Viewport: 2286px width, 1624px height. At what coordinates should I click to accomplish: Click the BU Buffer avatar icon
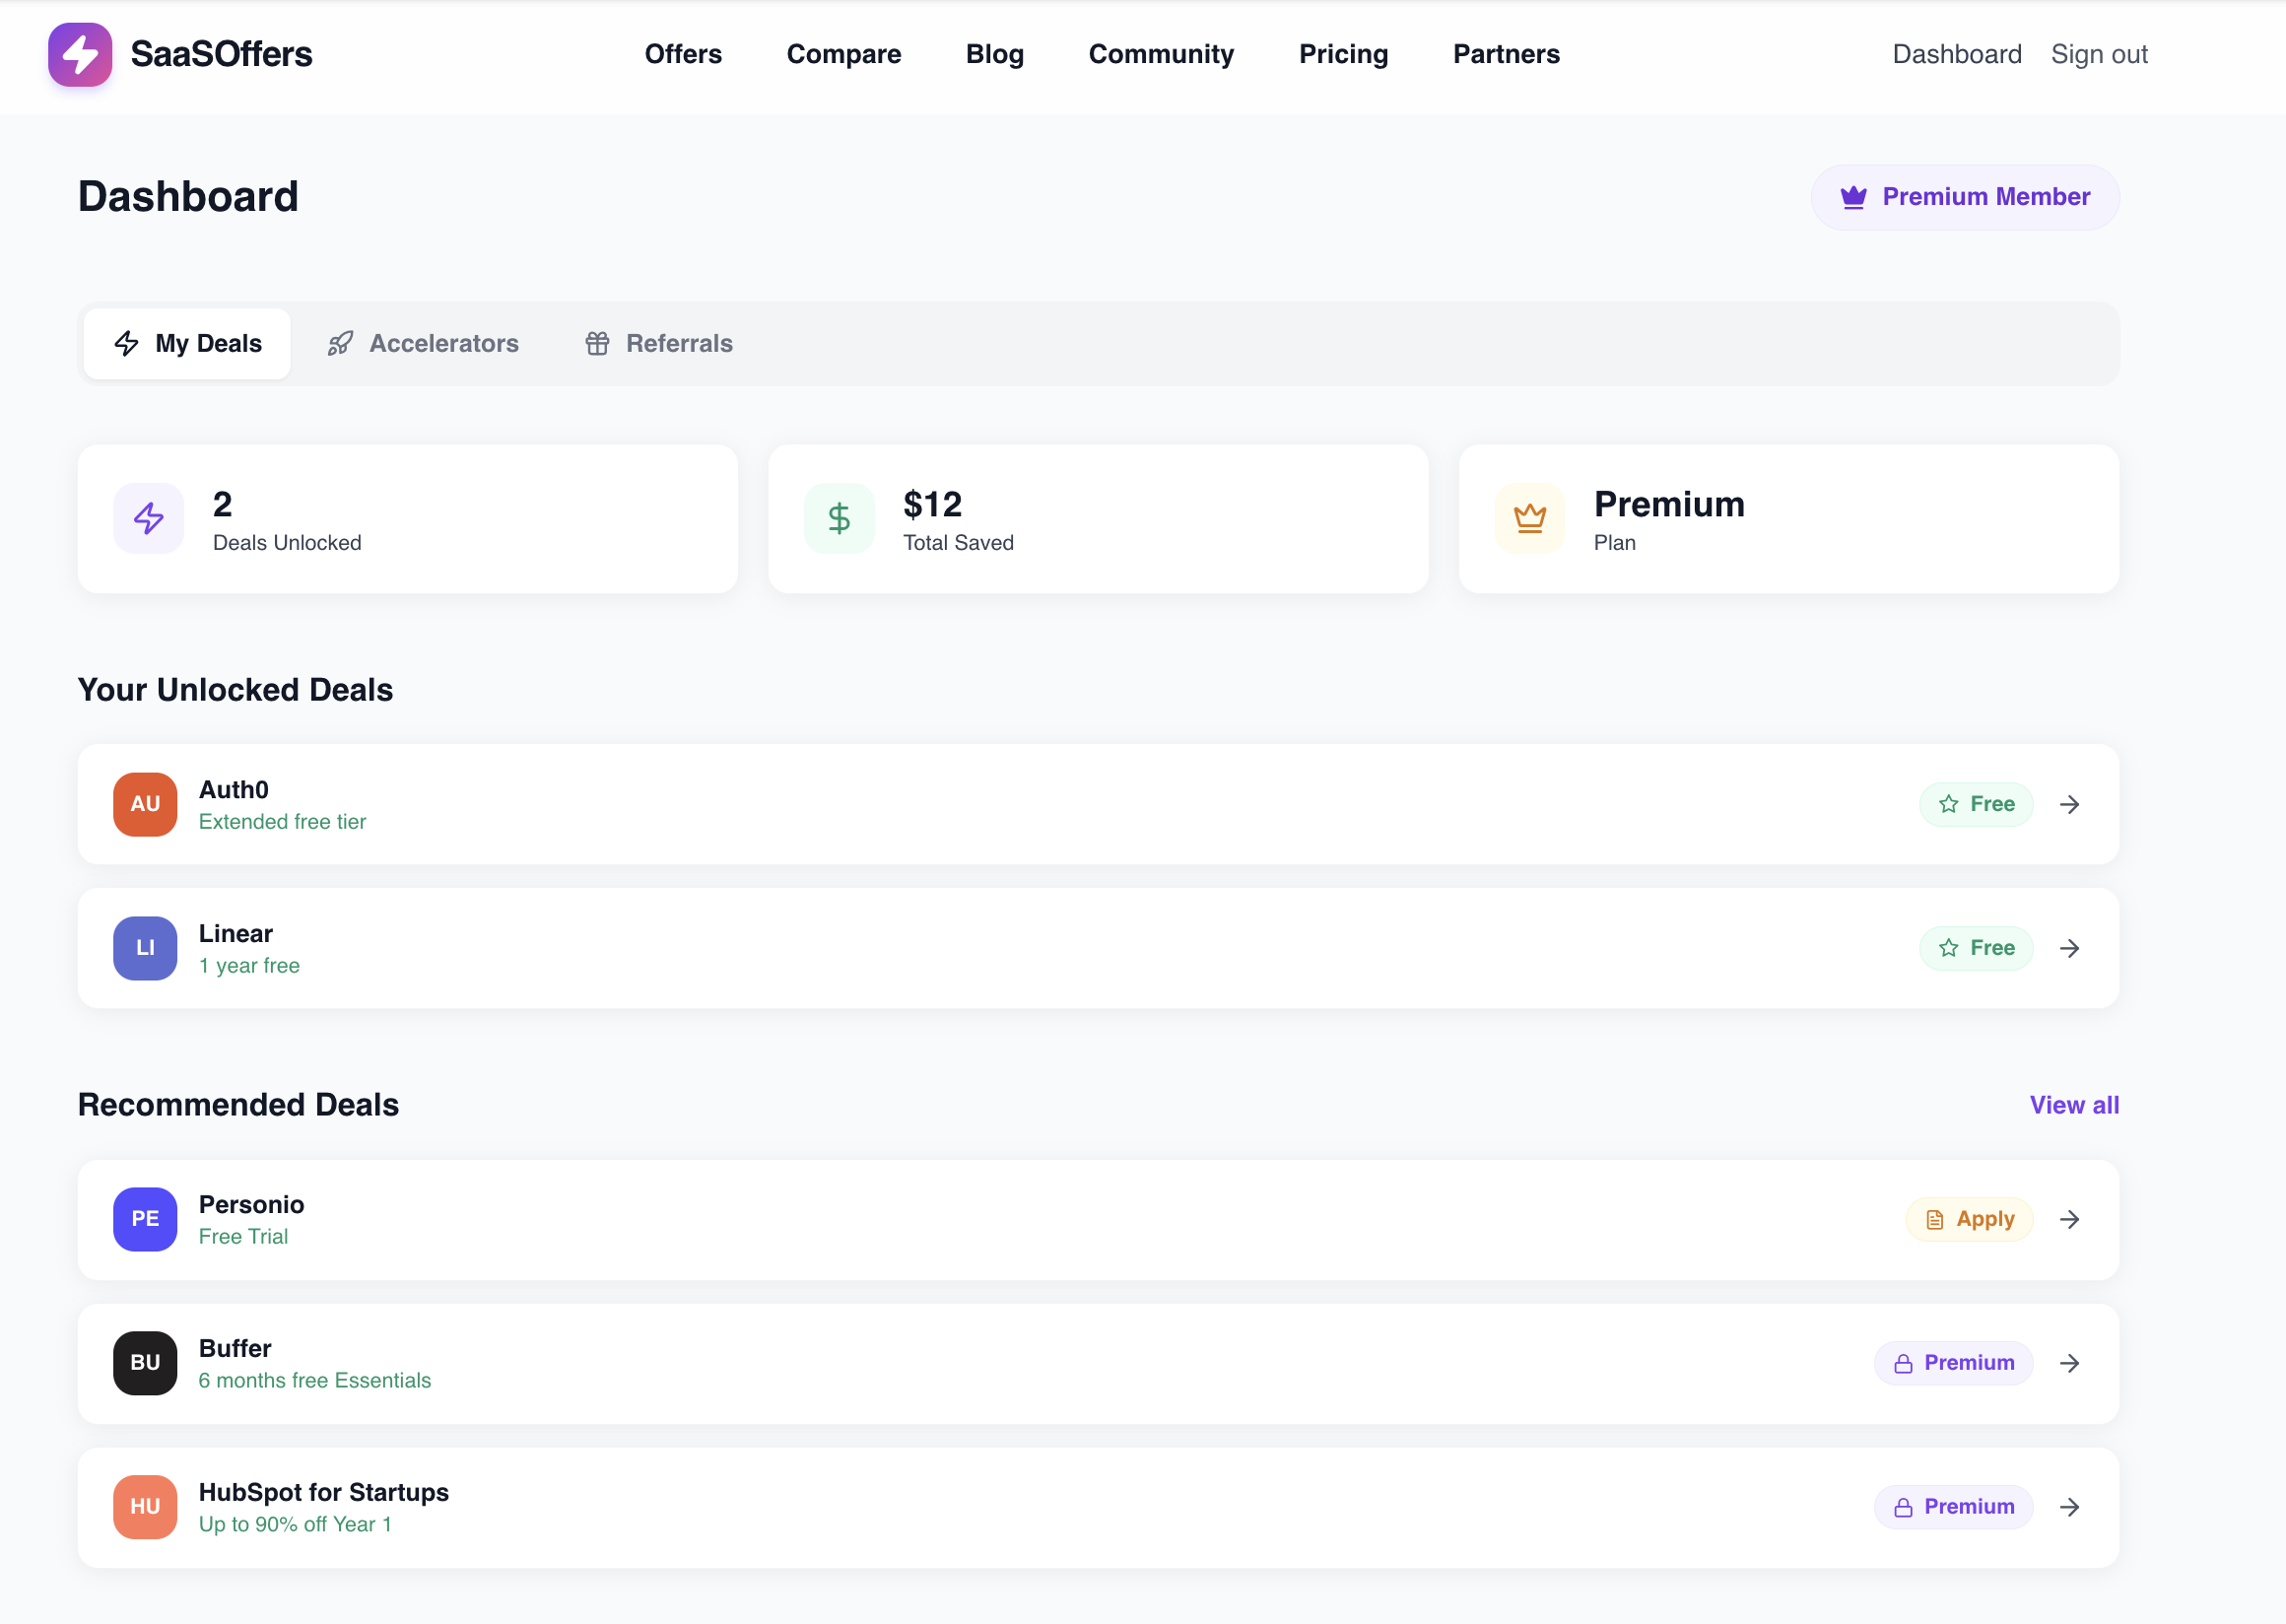(145, 1363)
